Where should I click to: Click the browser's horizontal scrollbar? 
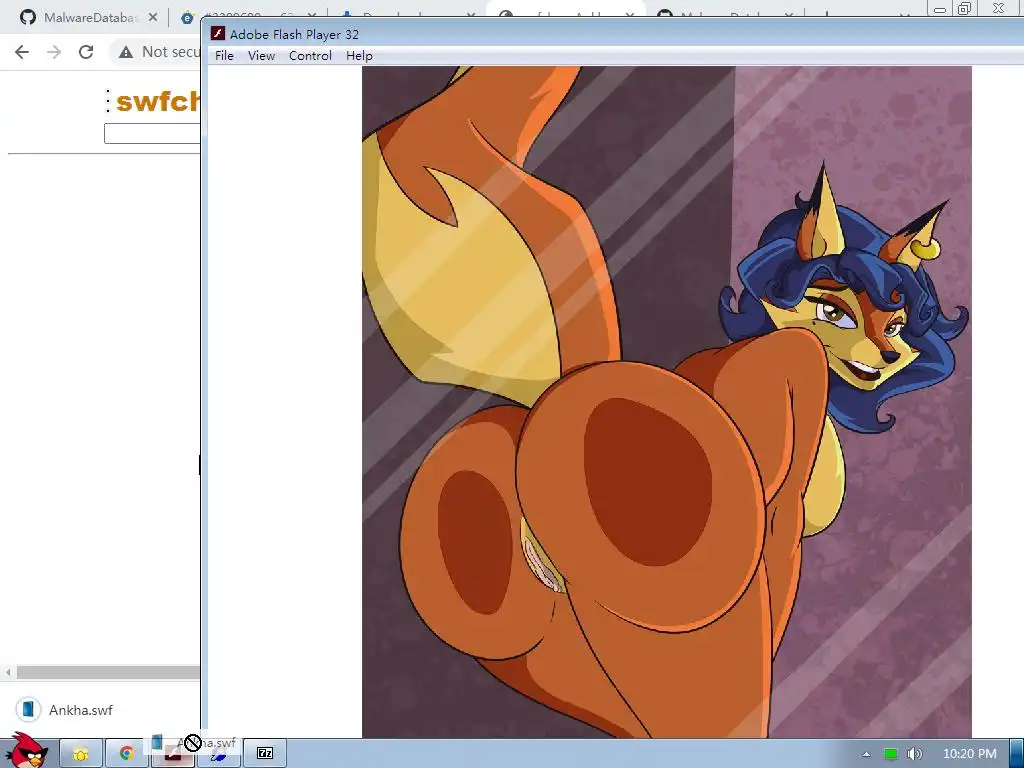(x=108, y=672)
